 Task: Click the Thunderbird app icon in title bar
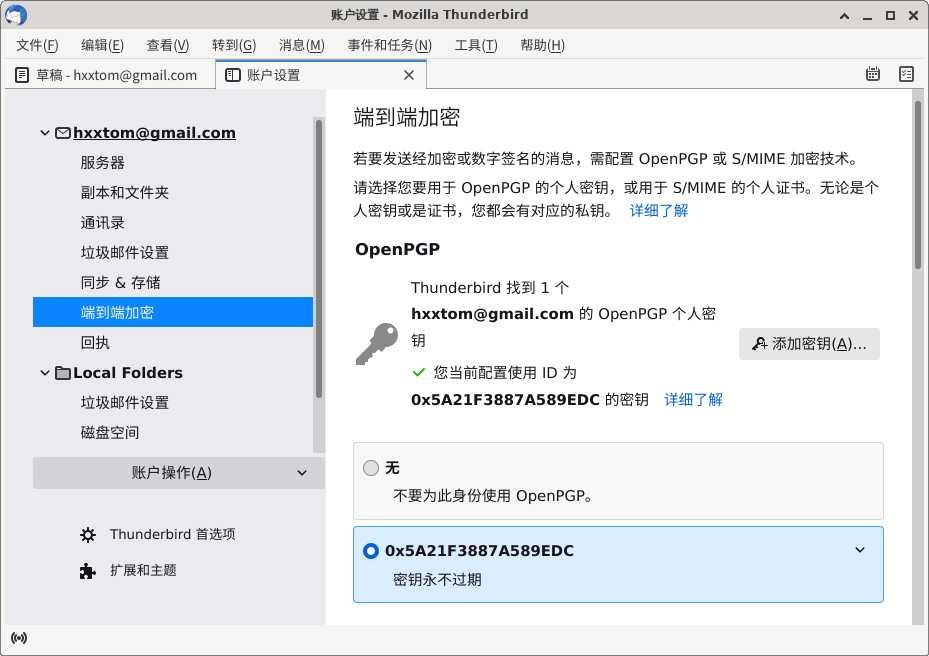coord(15,15)
